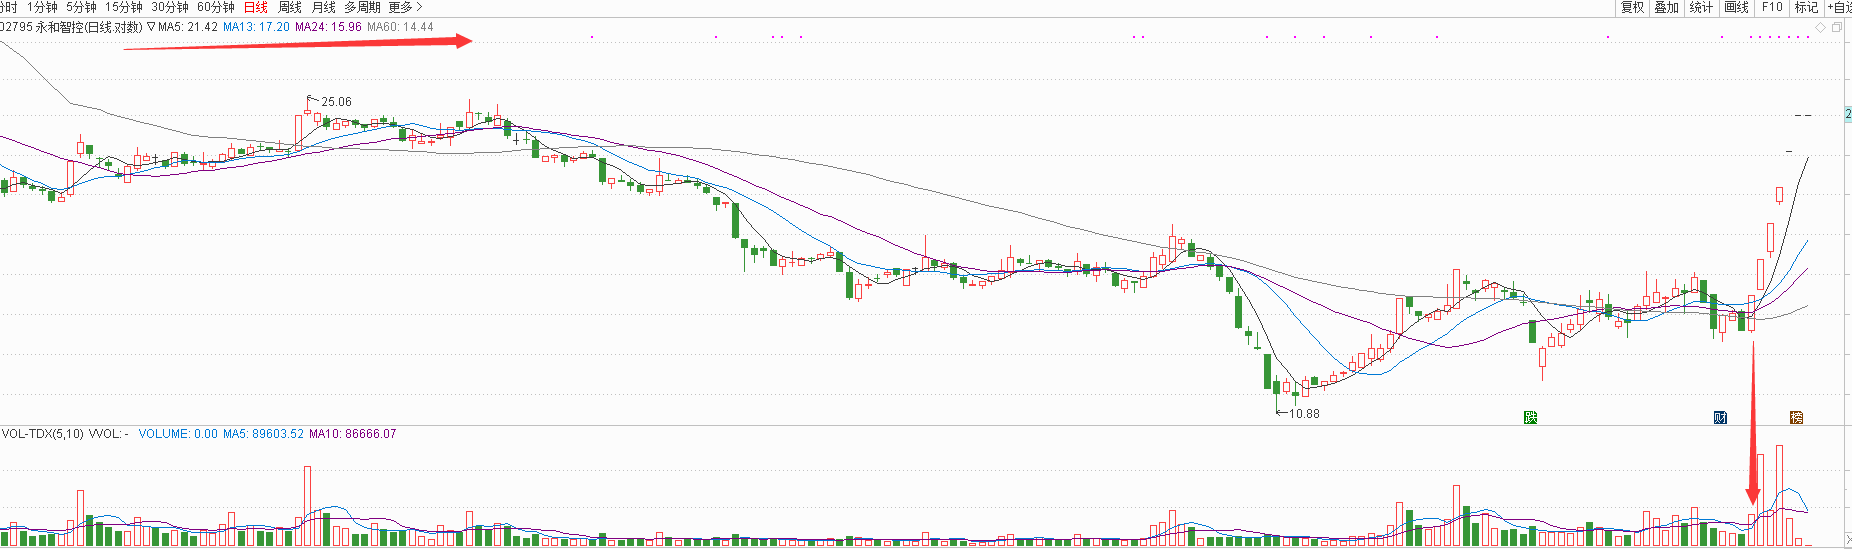Screen dimensions: 1852x549
Task: Click the diamond icon at chart top-right
Action: (1821, 27)
